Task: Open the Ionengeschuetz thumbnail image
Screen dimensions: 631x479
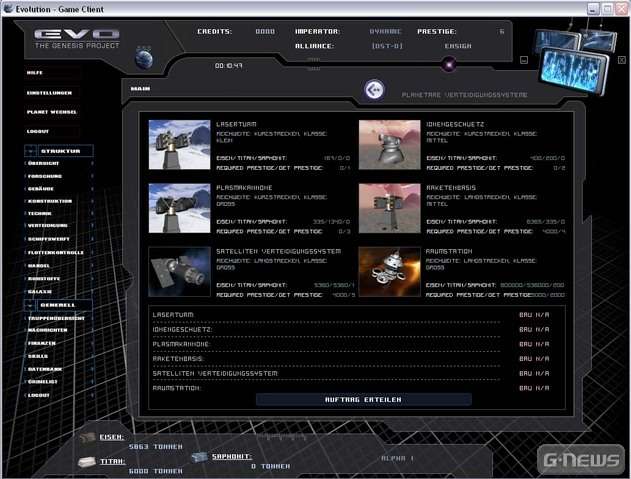Action: click(x=390, y=145)
